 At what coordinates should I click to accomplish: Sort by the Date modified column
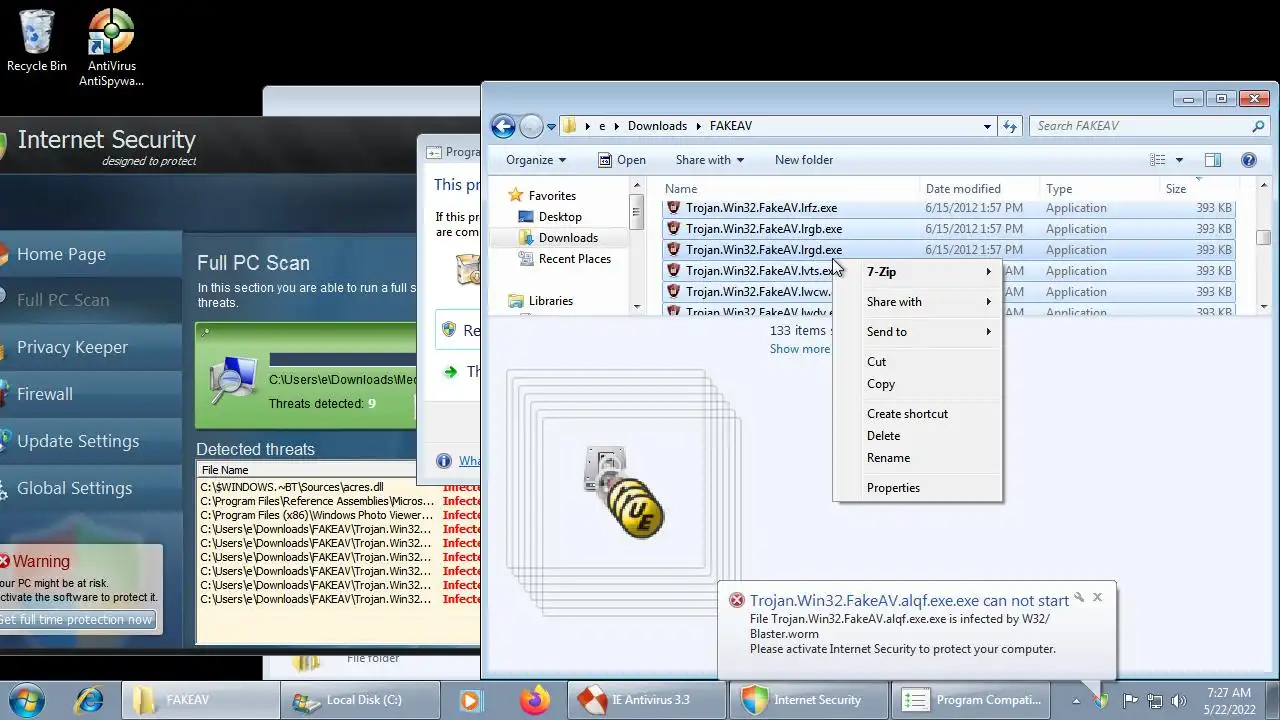tap(980, 189)
